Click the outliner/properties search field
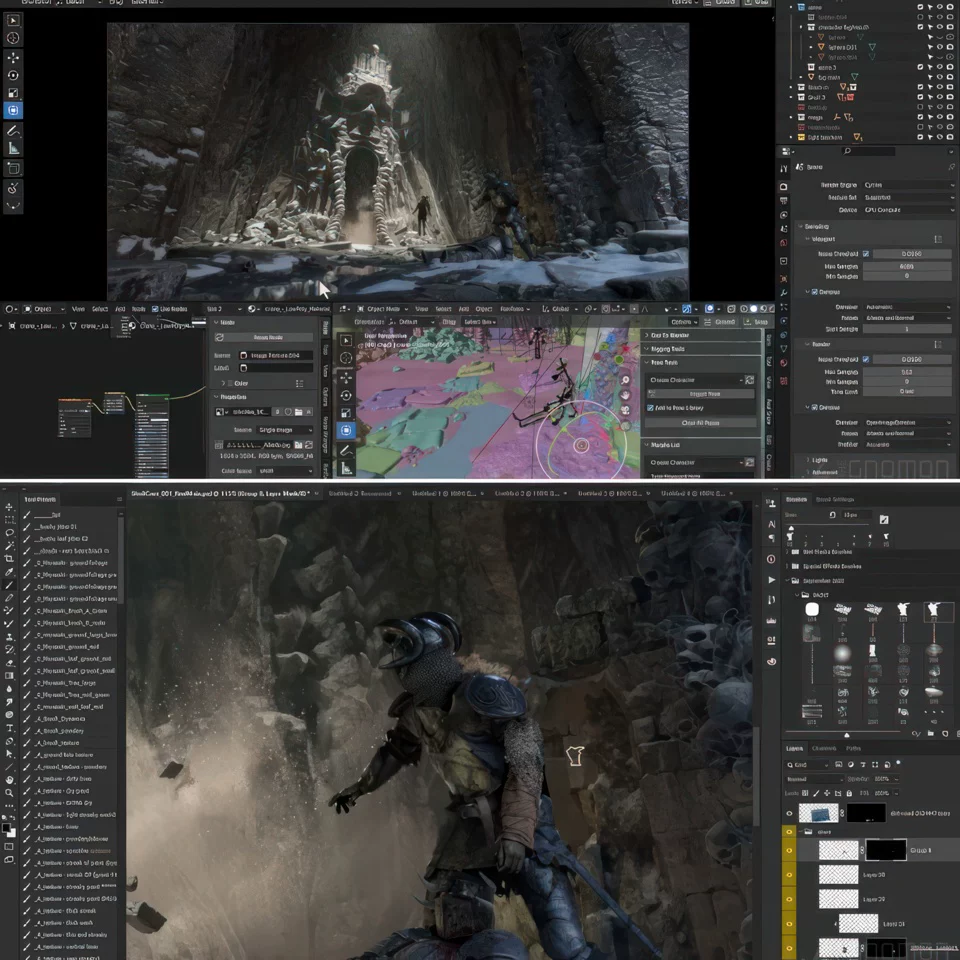960x960 pixels. [x=869, y=151]
